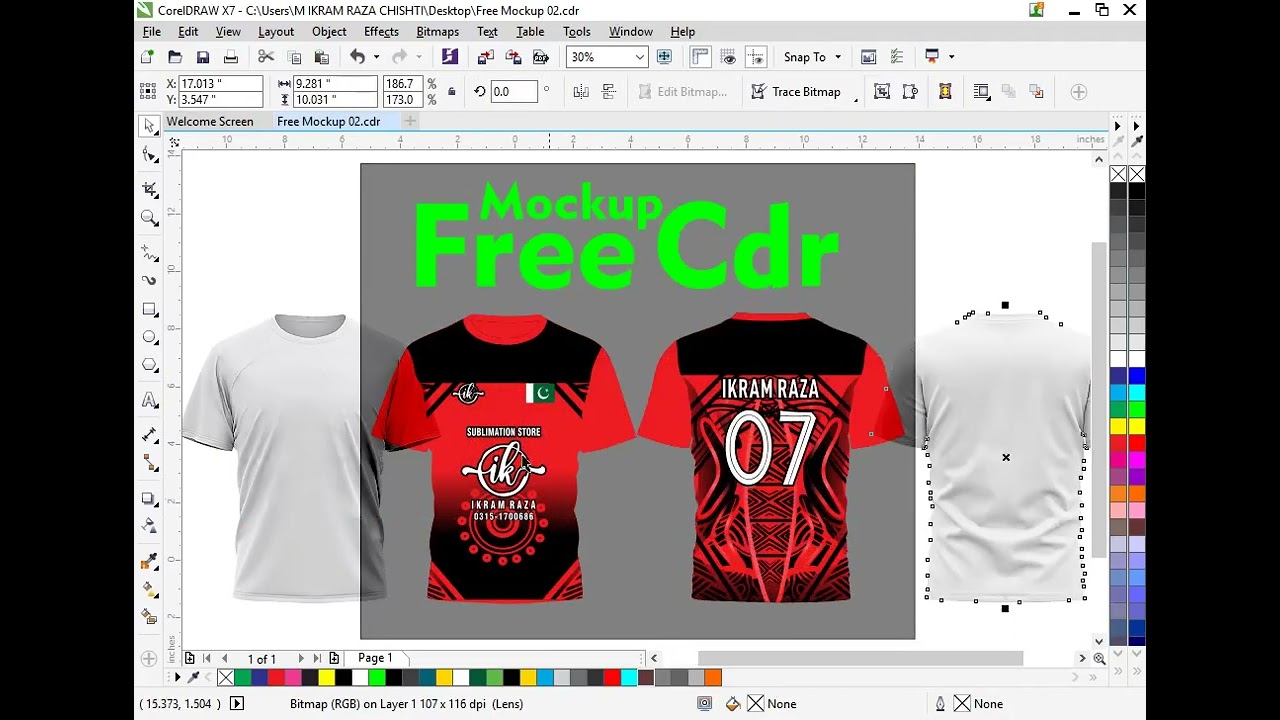Select the Polygon tool

[x=150, y=365]
